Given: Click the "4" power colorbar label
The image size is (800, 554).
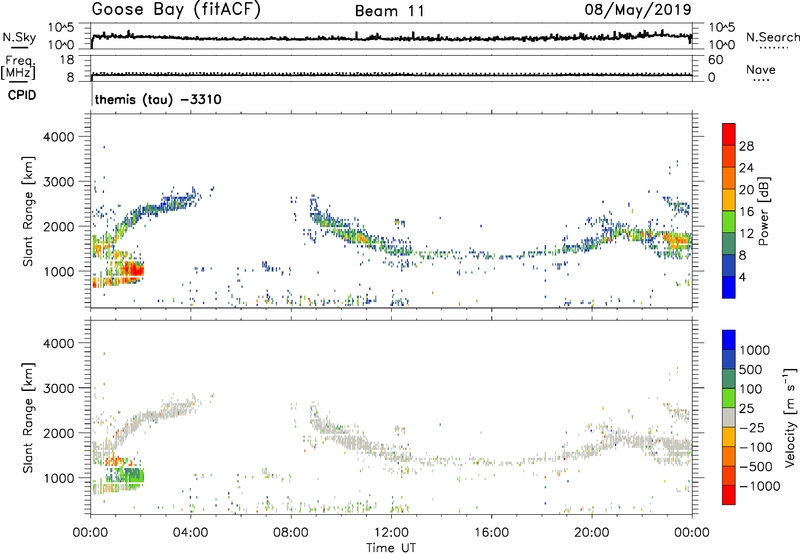Looking at the screenshot, I should 743,278.
